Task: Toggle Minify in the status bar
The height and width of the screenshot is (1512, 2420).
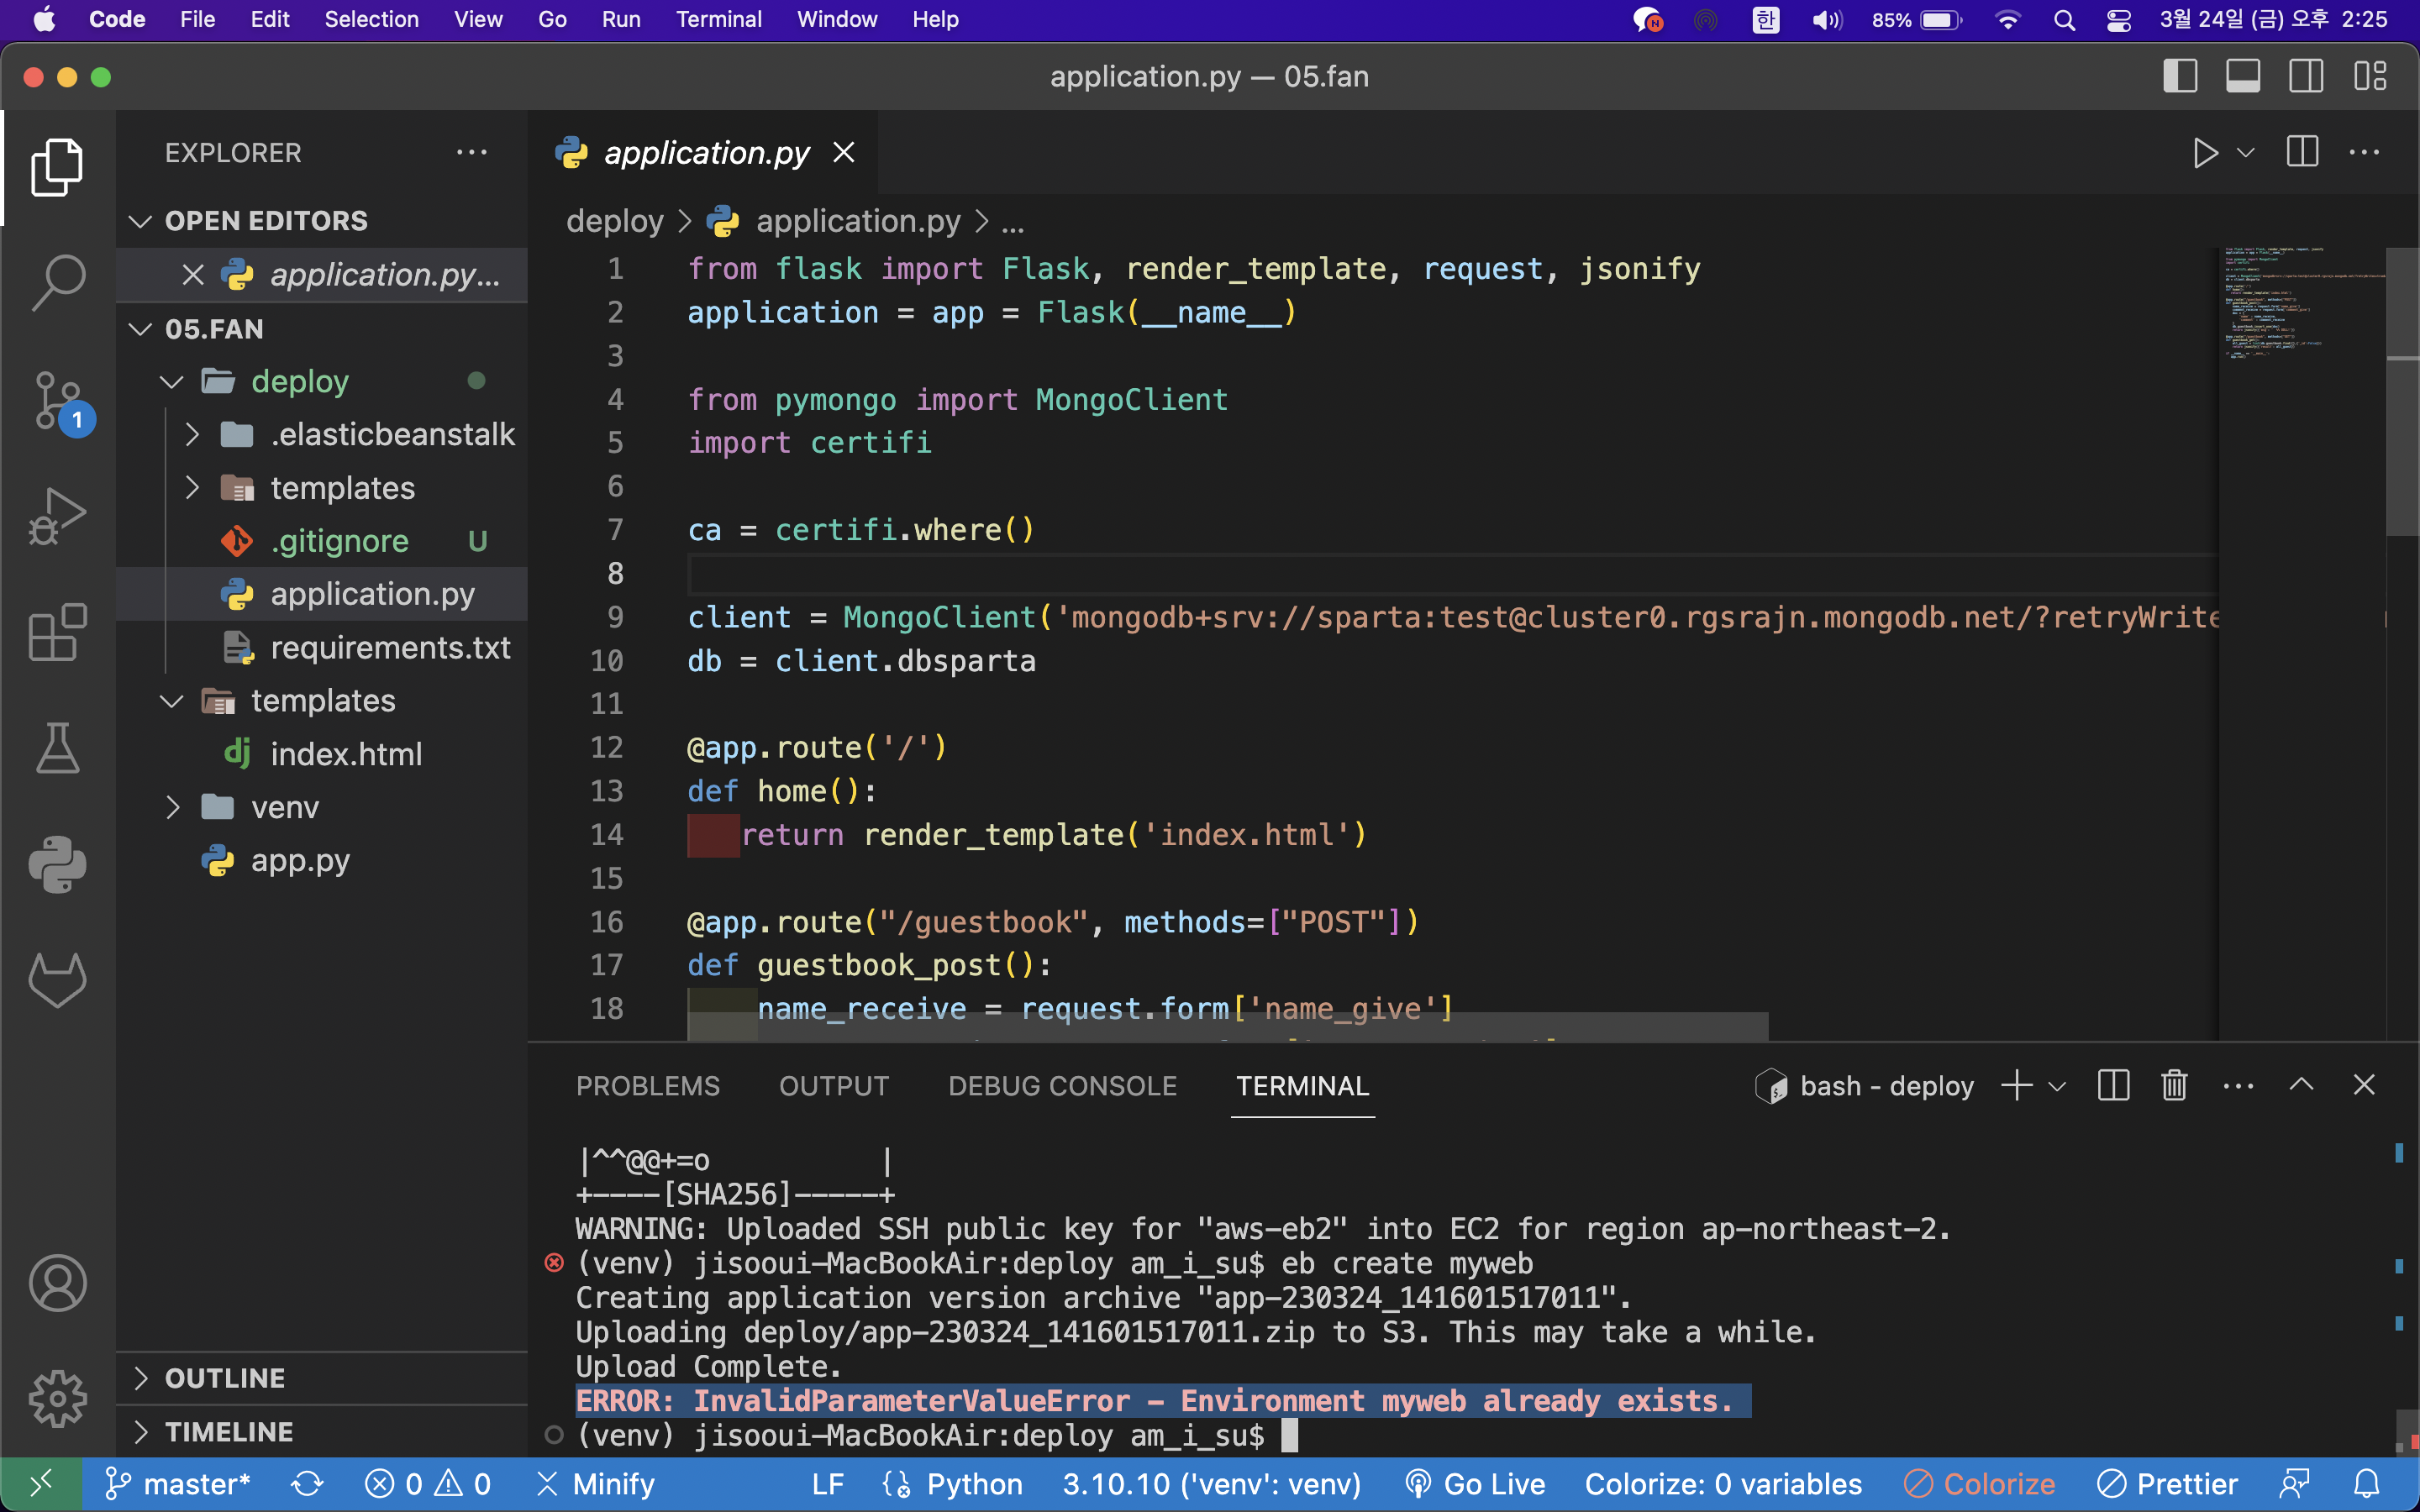Action: tap(595, 1484)
